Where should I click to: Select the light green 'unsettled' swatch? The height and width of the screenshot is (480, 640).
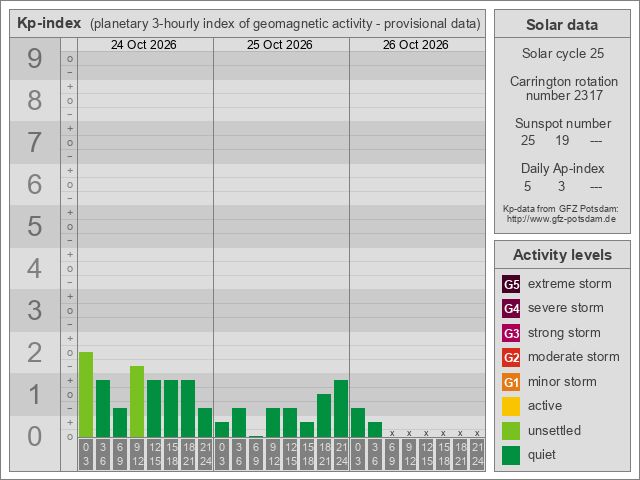(x=511, y=431)
